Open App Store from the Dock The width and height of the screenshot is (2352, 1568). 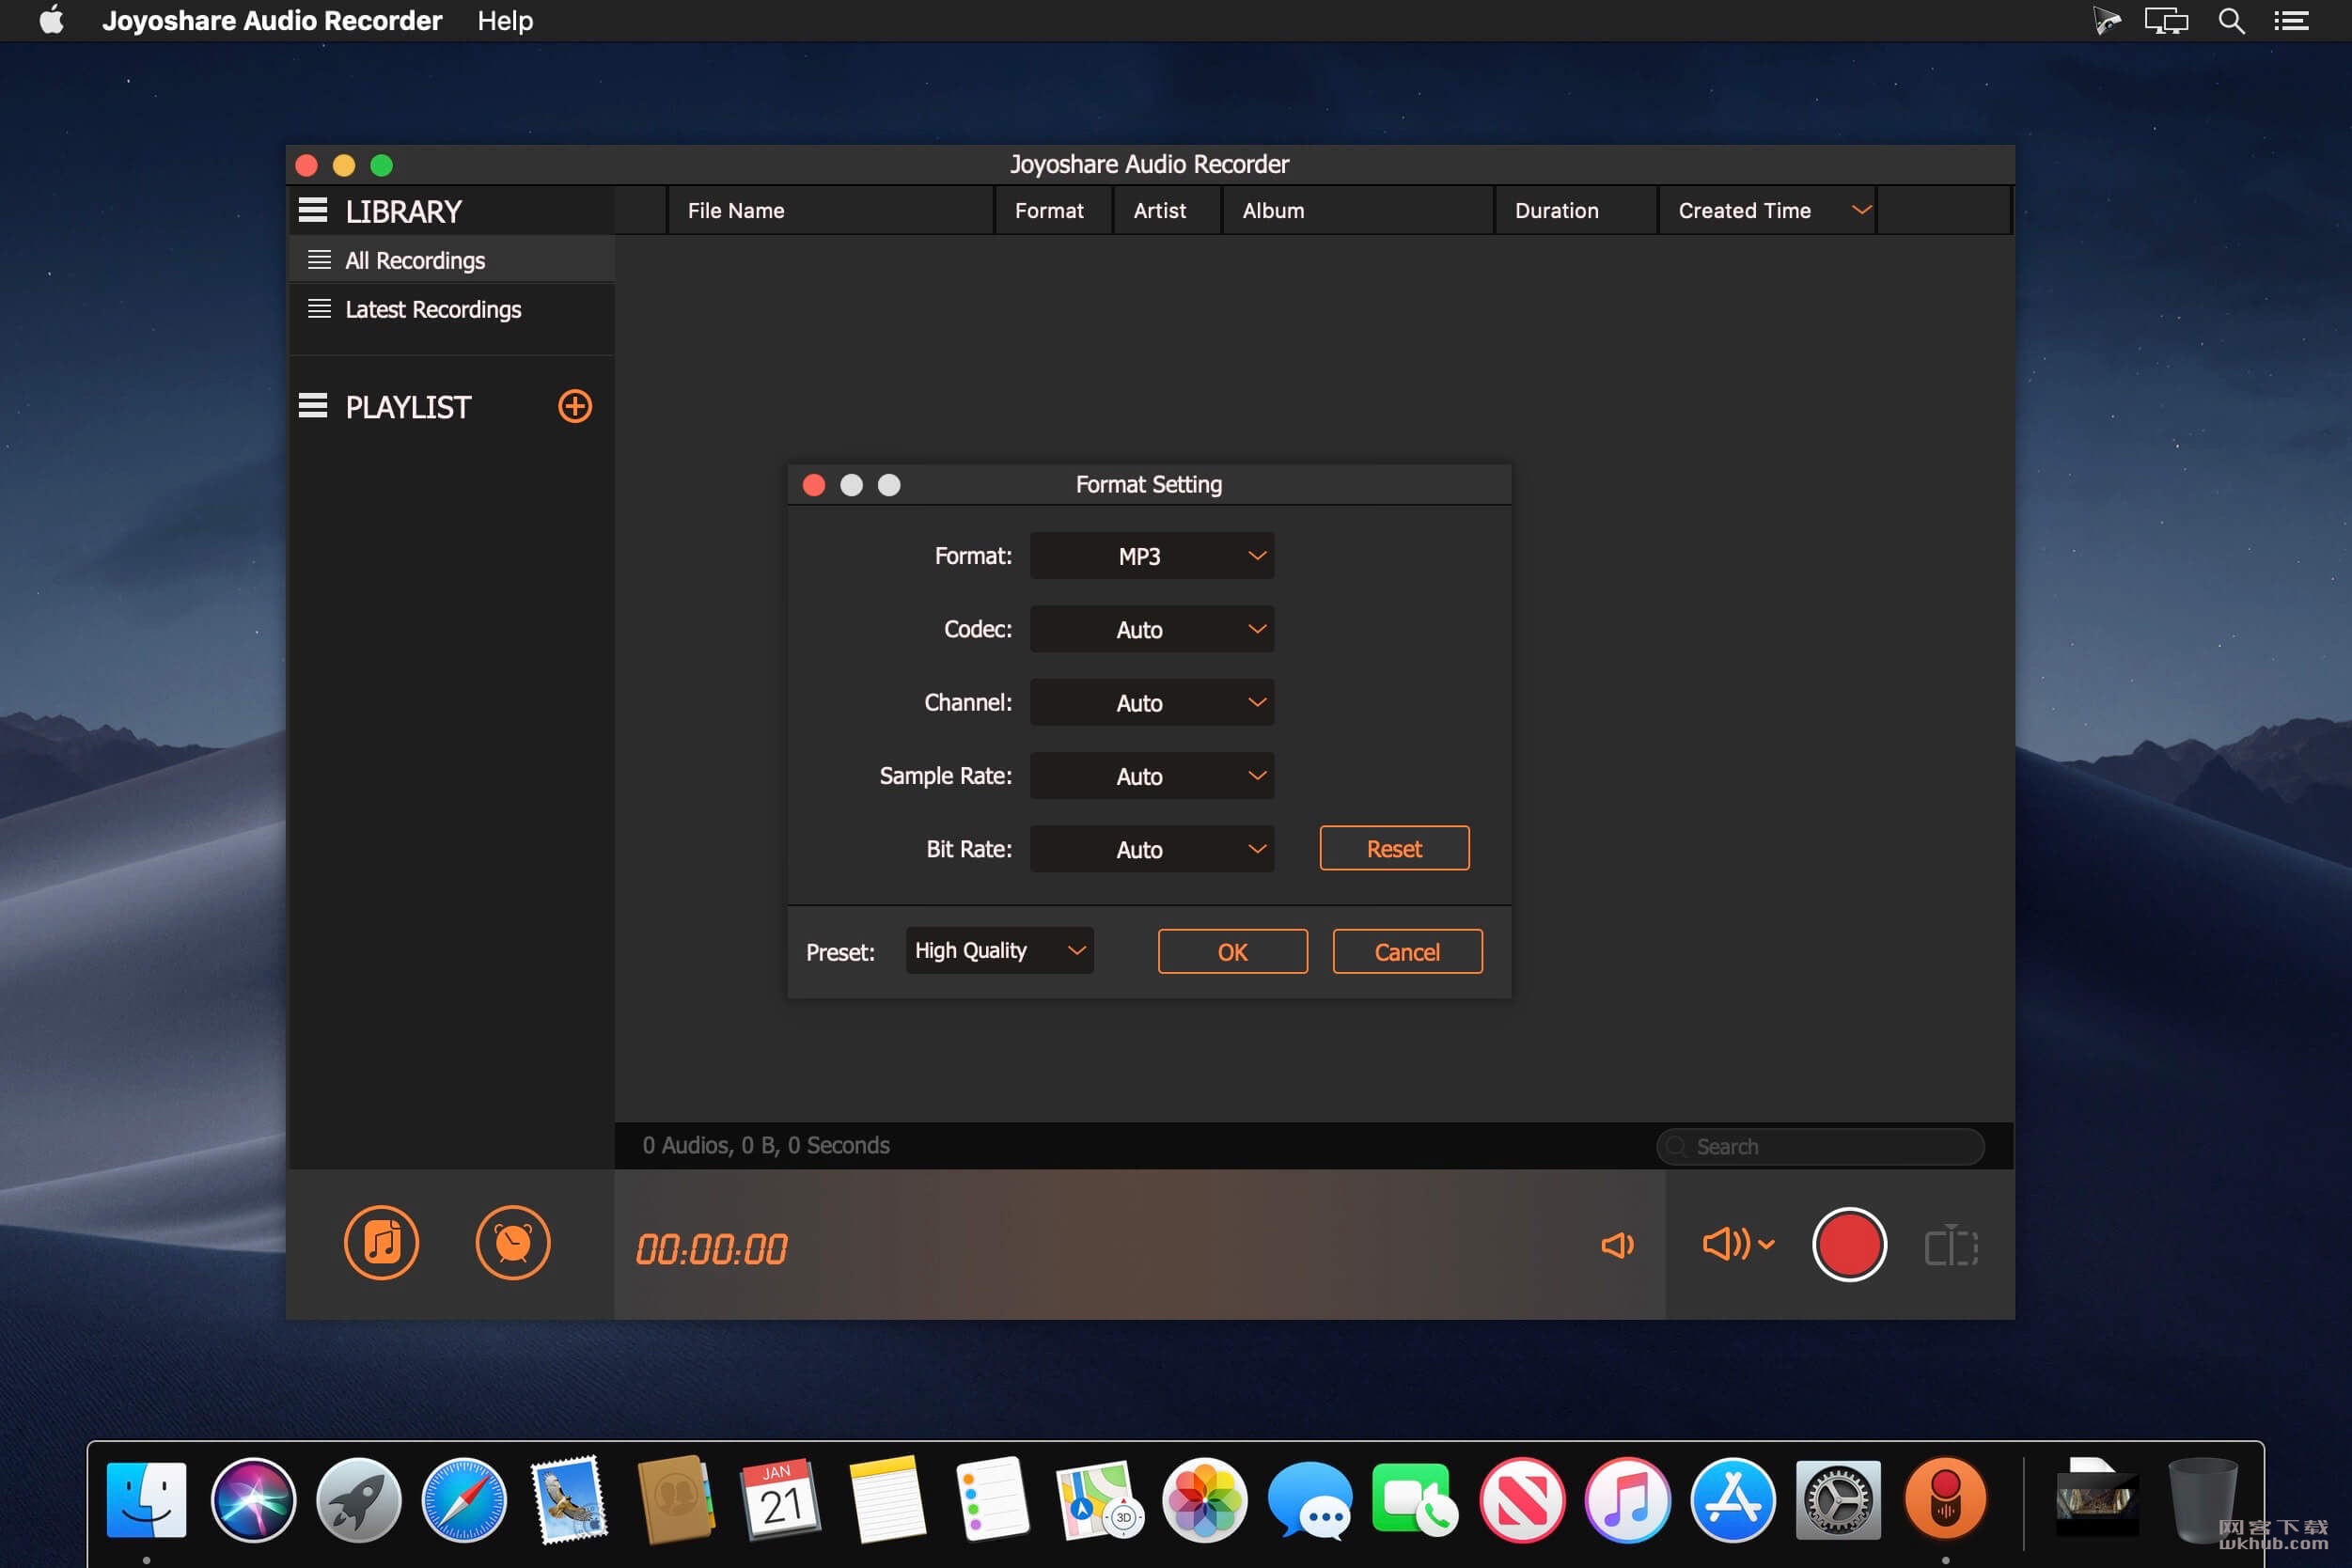click(x=1733, y=1499)
